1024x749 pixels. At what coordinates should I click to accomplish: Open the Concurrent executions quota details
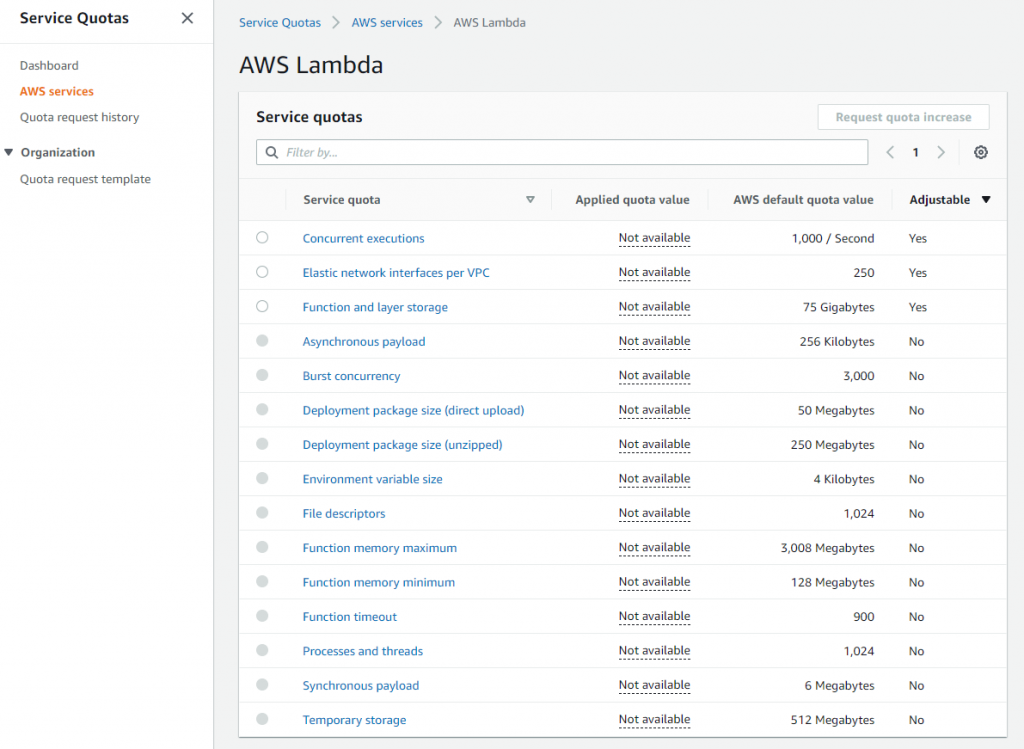[363, 238]
